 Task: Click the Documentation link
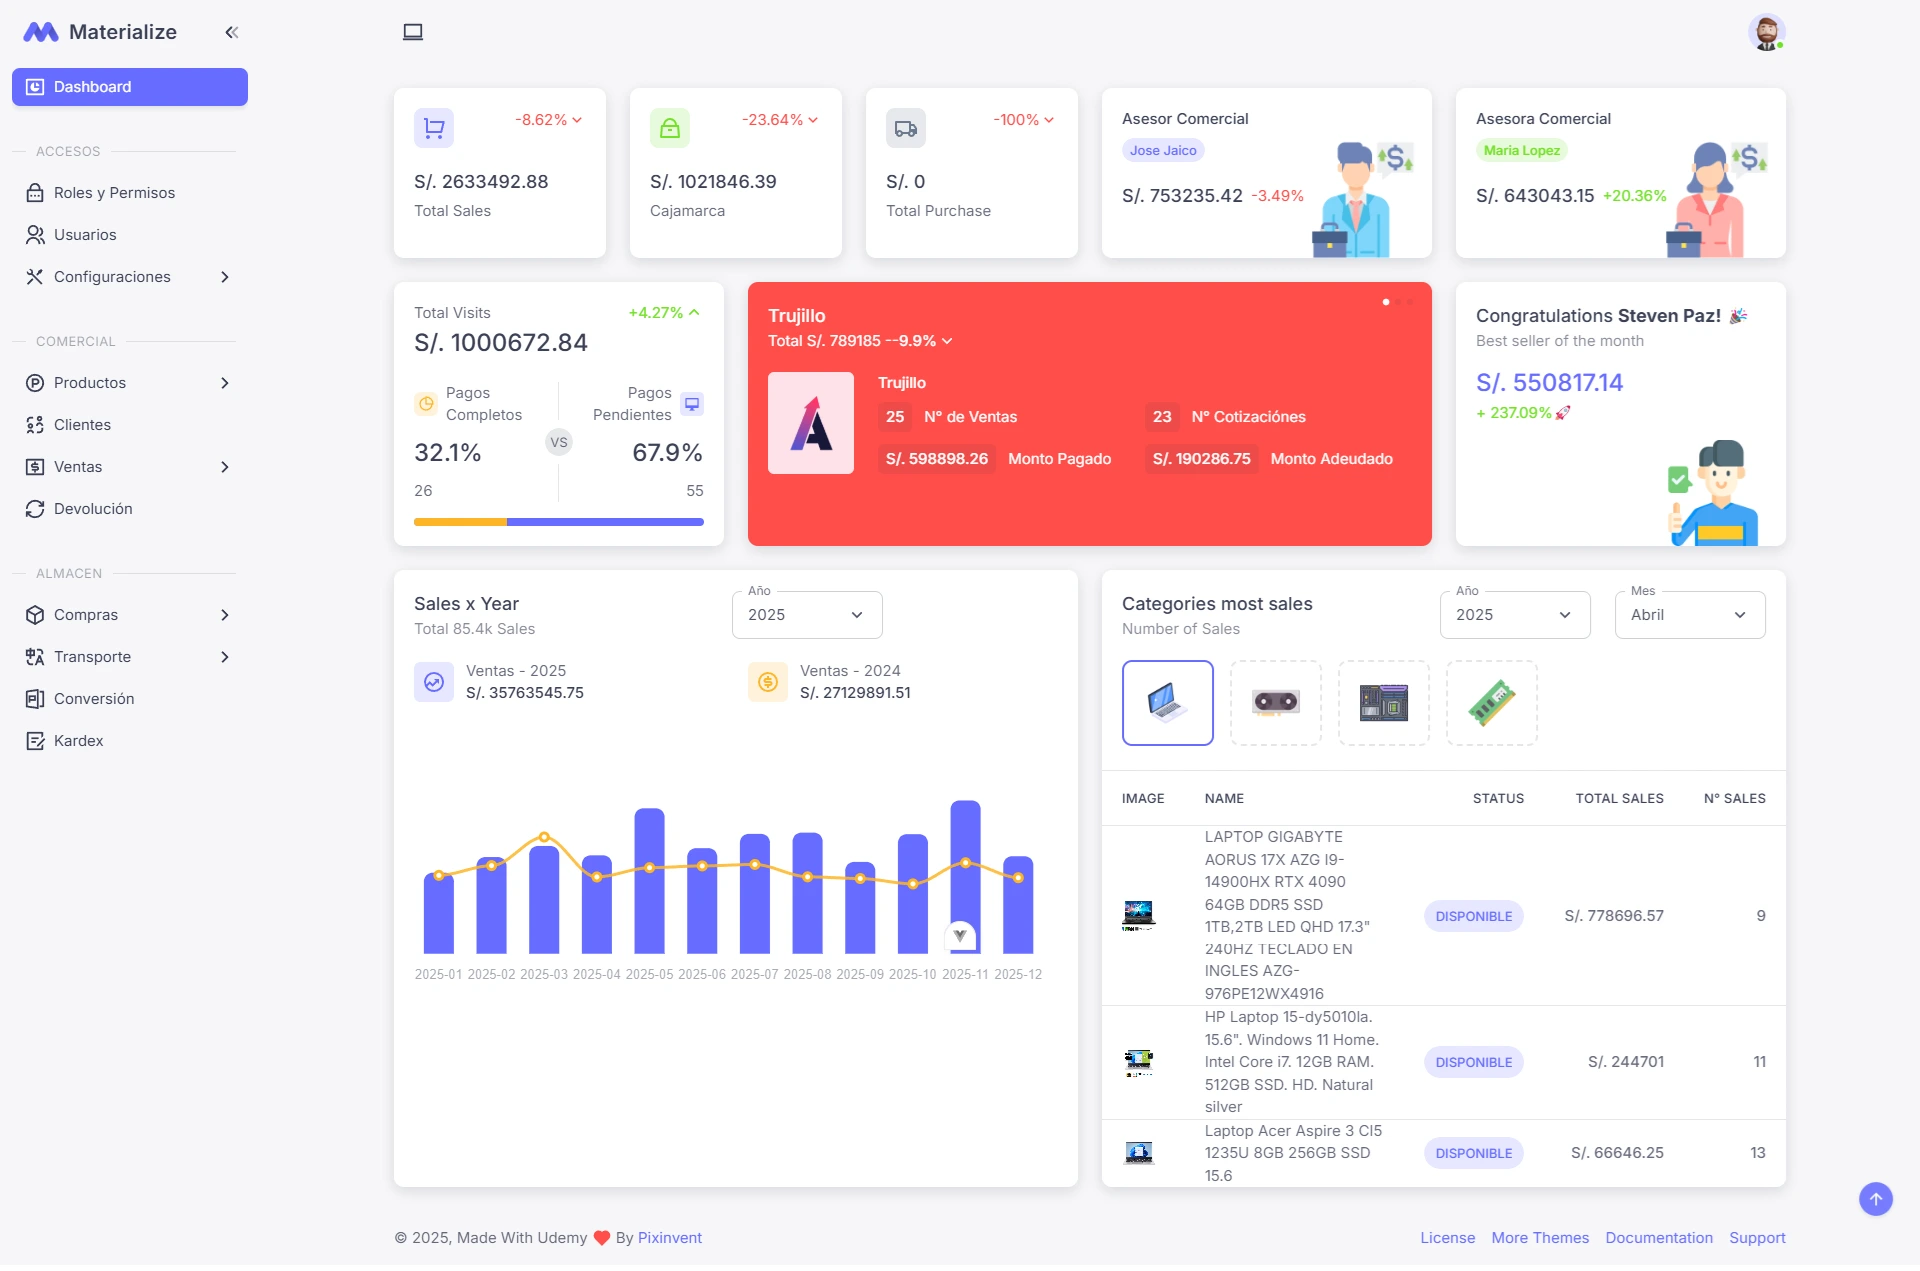1658,1237
